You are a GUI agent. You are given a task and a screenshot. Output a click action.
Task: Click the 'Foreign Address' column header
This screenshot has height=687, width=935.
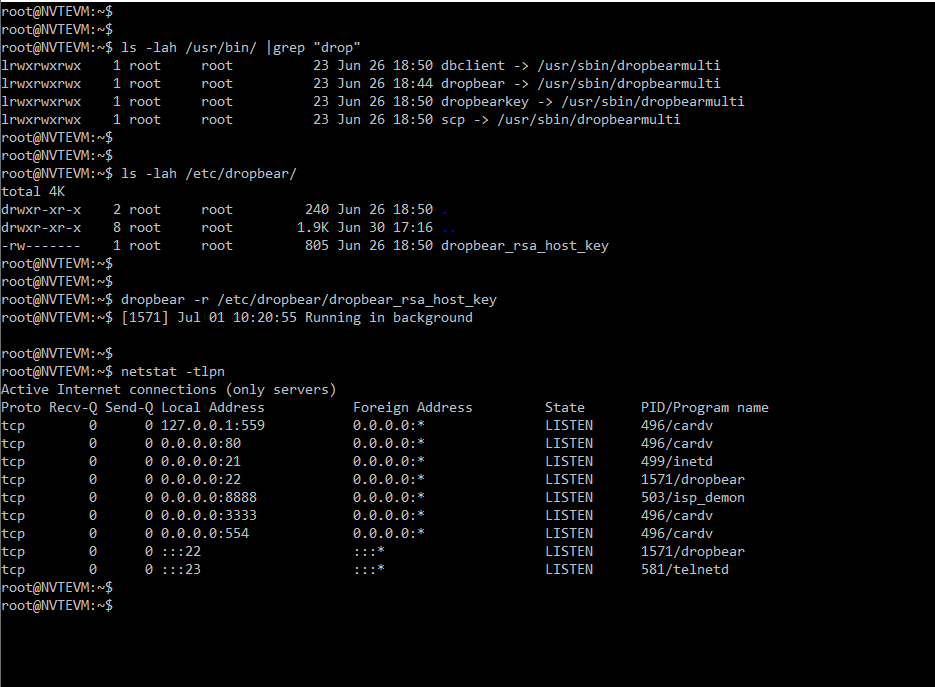point(412,407)
